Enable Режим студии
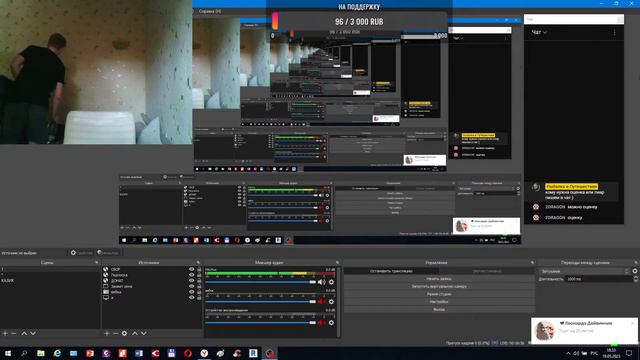Image resolution: width=640 pixels, height=360 pixels. (x=439, y=294)
